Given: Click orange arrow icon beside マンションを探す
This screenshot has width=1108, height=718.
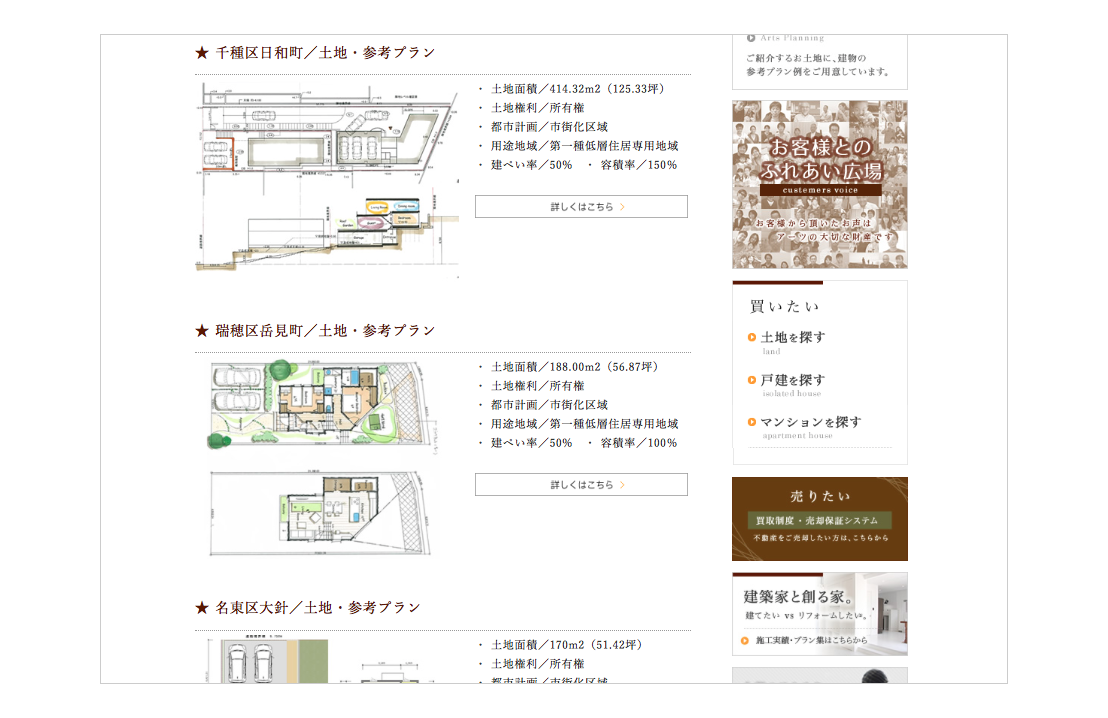Looking at the screenshot, I should point(752,422).
